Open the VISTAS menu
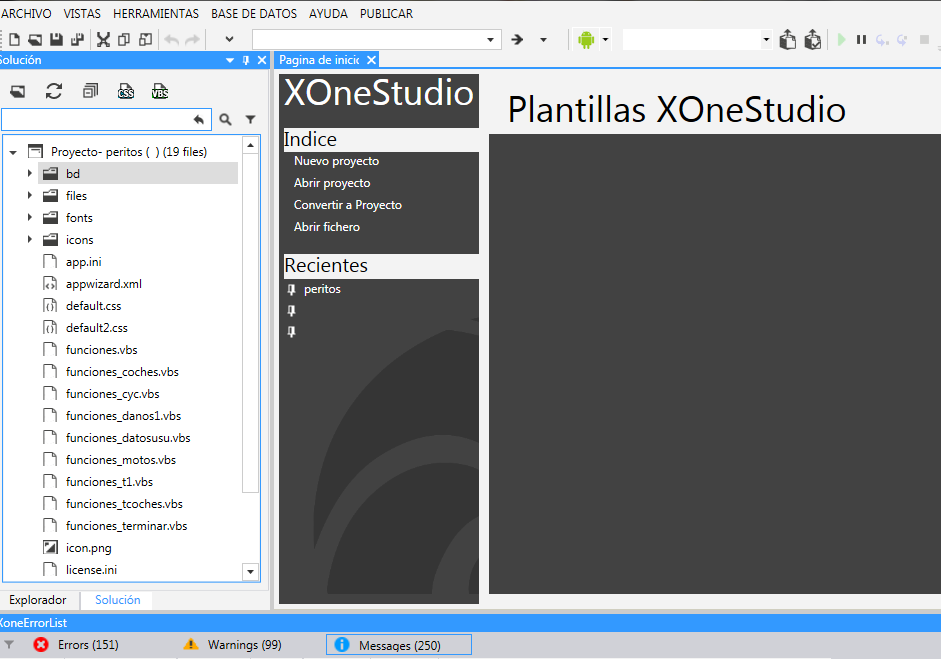The width and height of the screenshot is (941, 659). (x=82, y=13)
